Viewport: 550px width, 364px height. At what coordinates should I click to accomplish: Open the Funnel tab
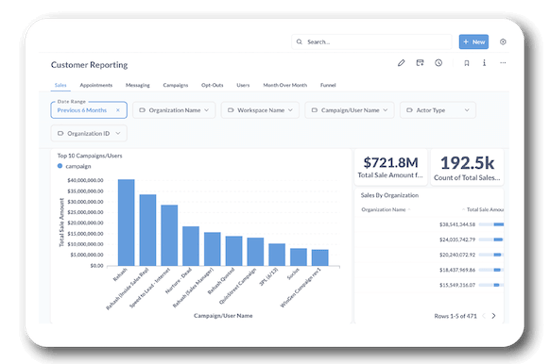pyautogui.click(x=328, y=85)
